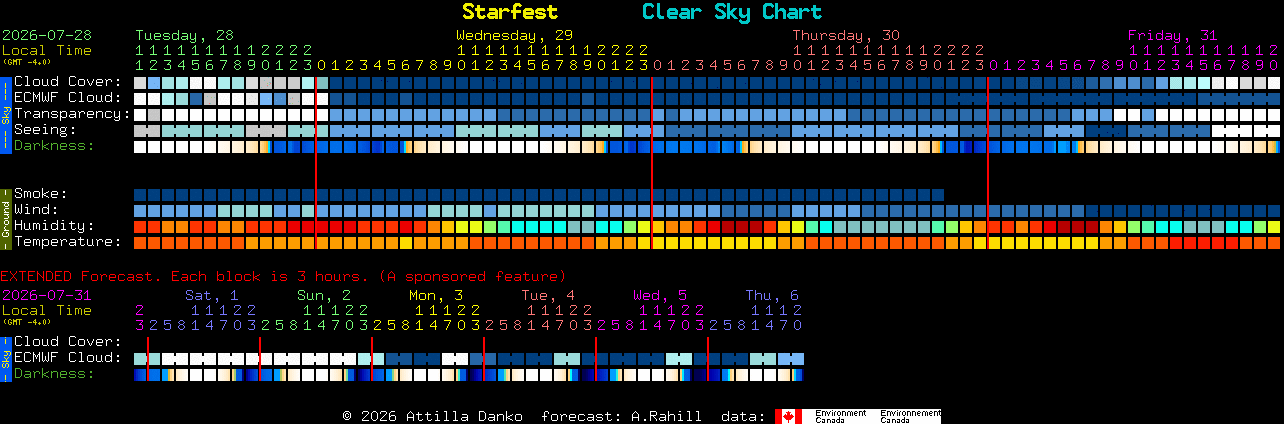1284x424 pixels.
Task: Open the Seeing row label
Action: click(45, 129)
